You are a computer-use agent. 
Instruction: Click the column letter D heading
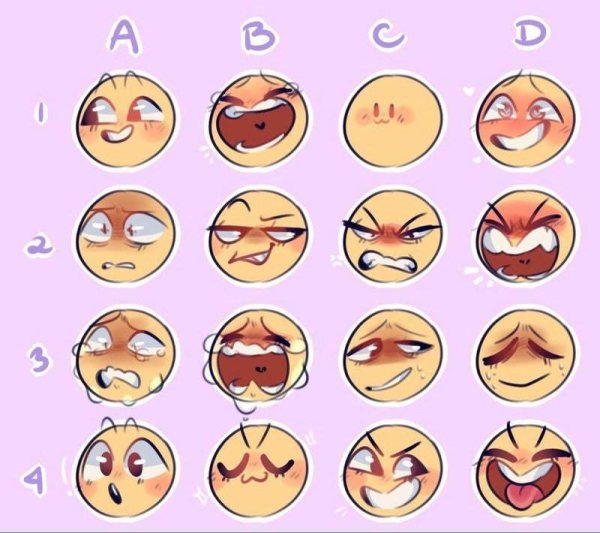pyautogui.click(x=530, y=33)
